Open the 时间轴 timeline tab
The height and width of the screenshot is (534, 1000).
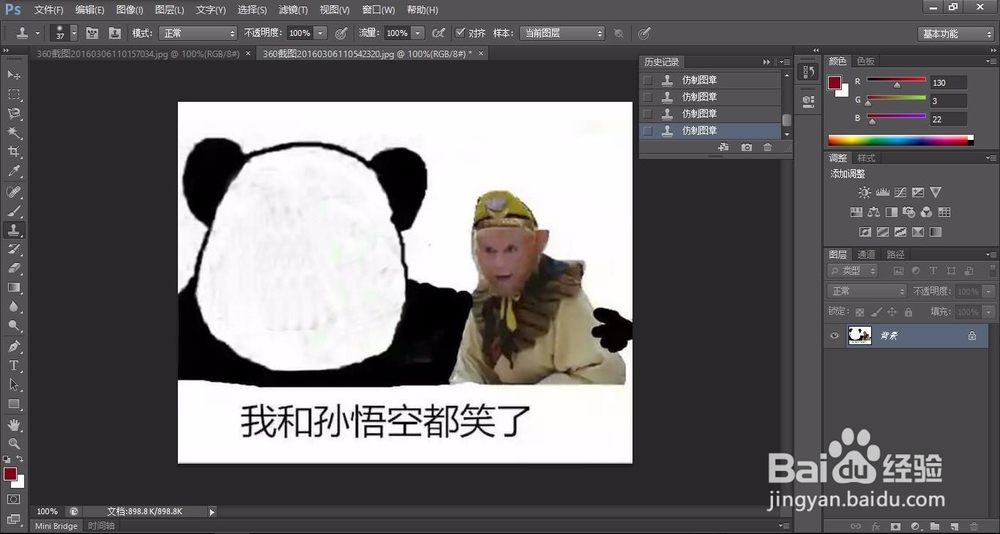[101, 526]
